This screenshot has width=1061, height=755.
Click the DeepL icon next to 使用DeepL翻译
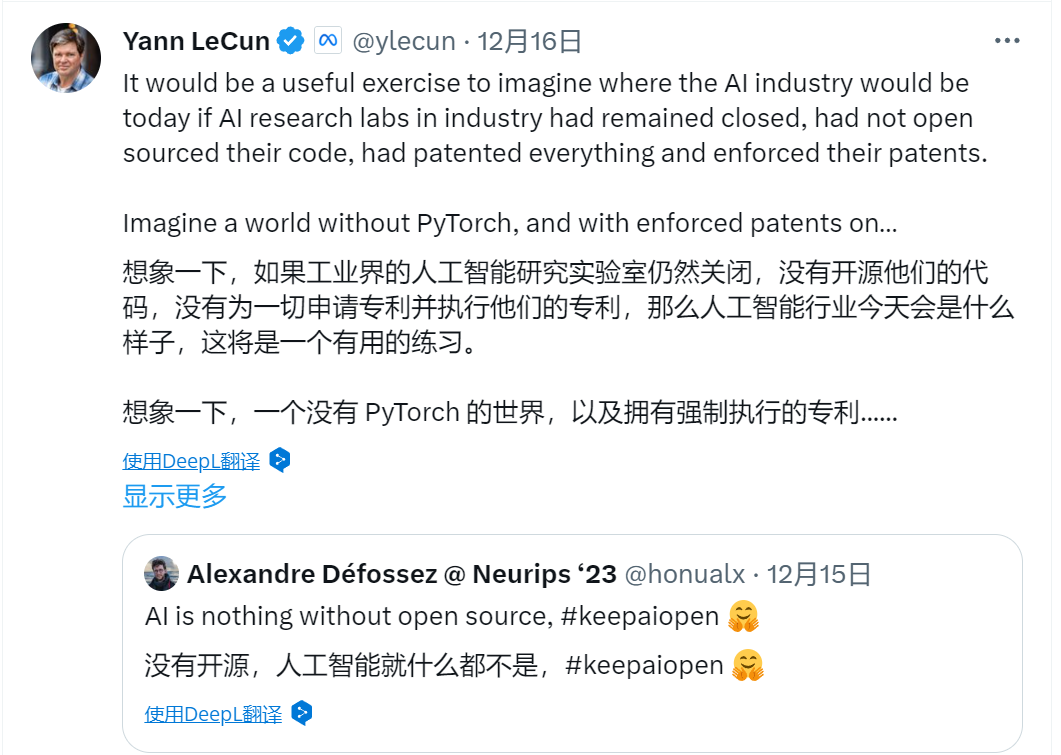(279, 460)
